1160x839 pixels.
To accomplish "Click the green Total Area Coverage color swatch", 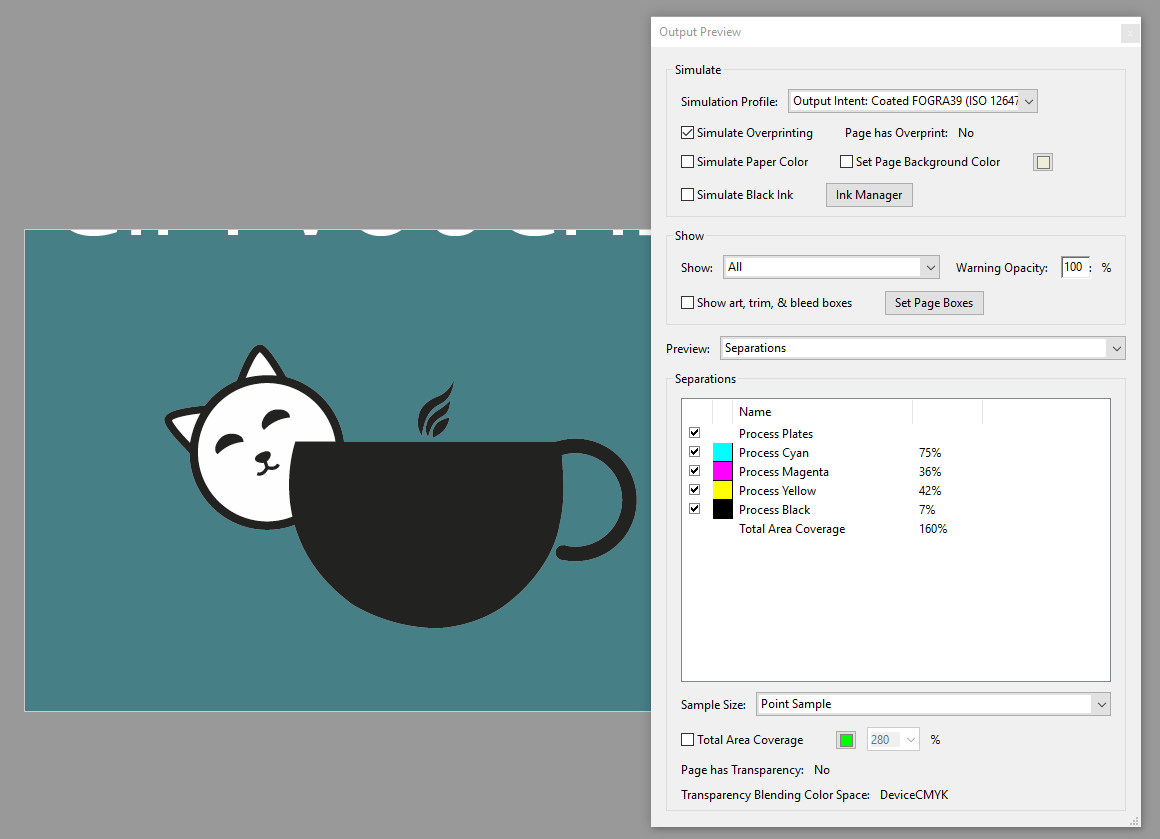I will click(846, 740).
